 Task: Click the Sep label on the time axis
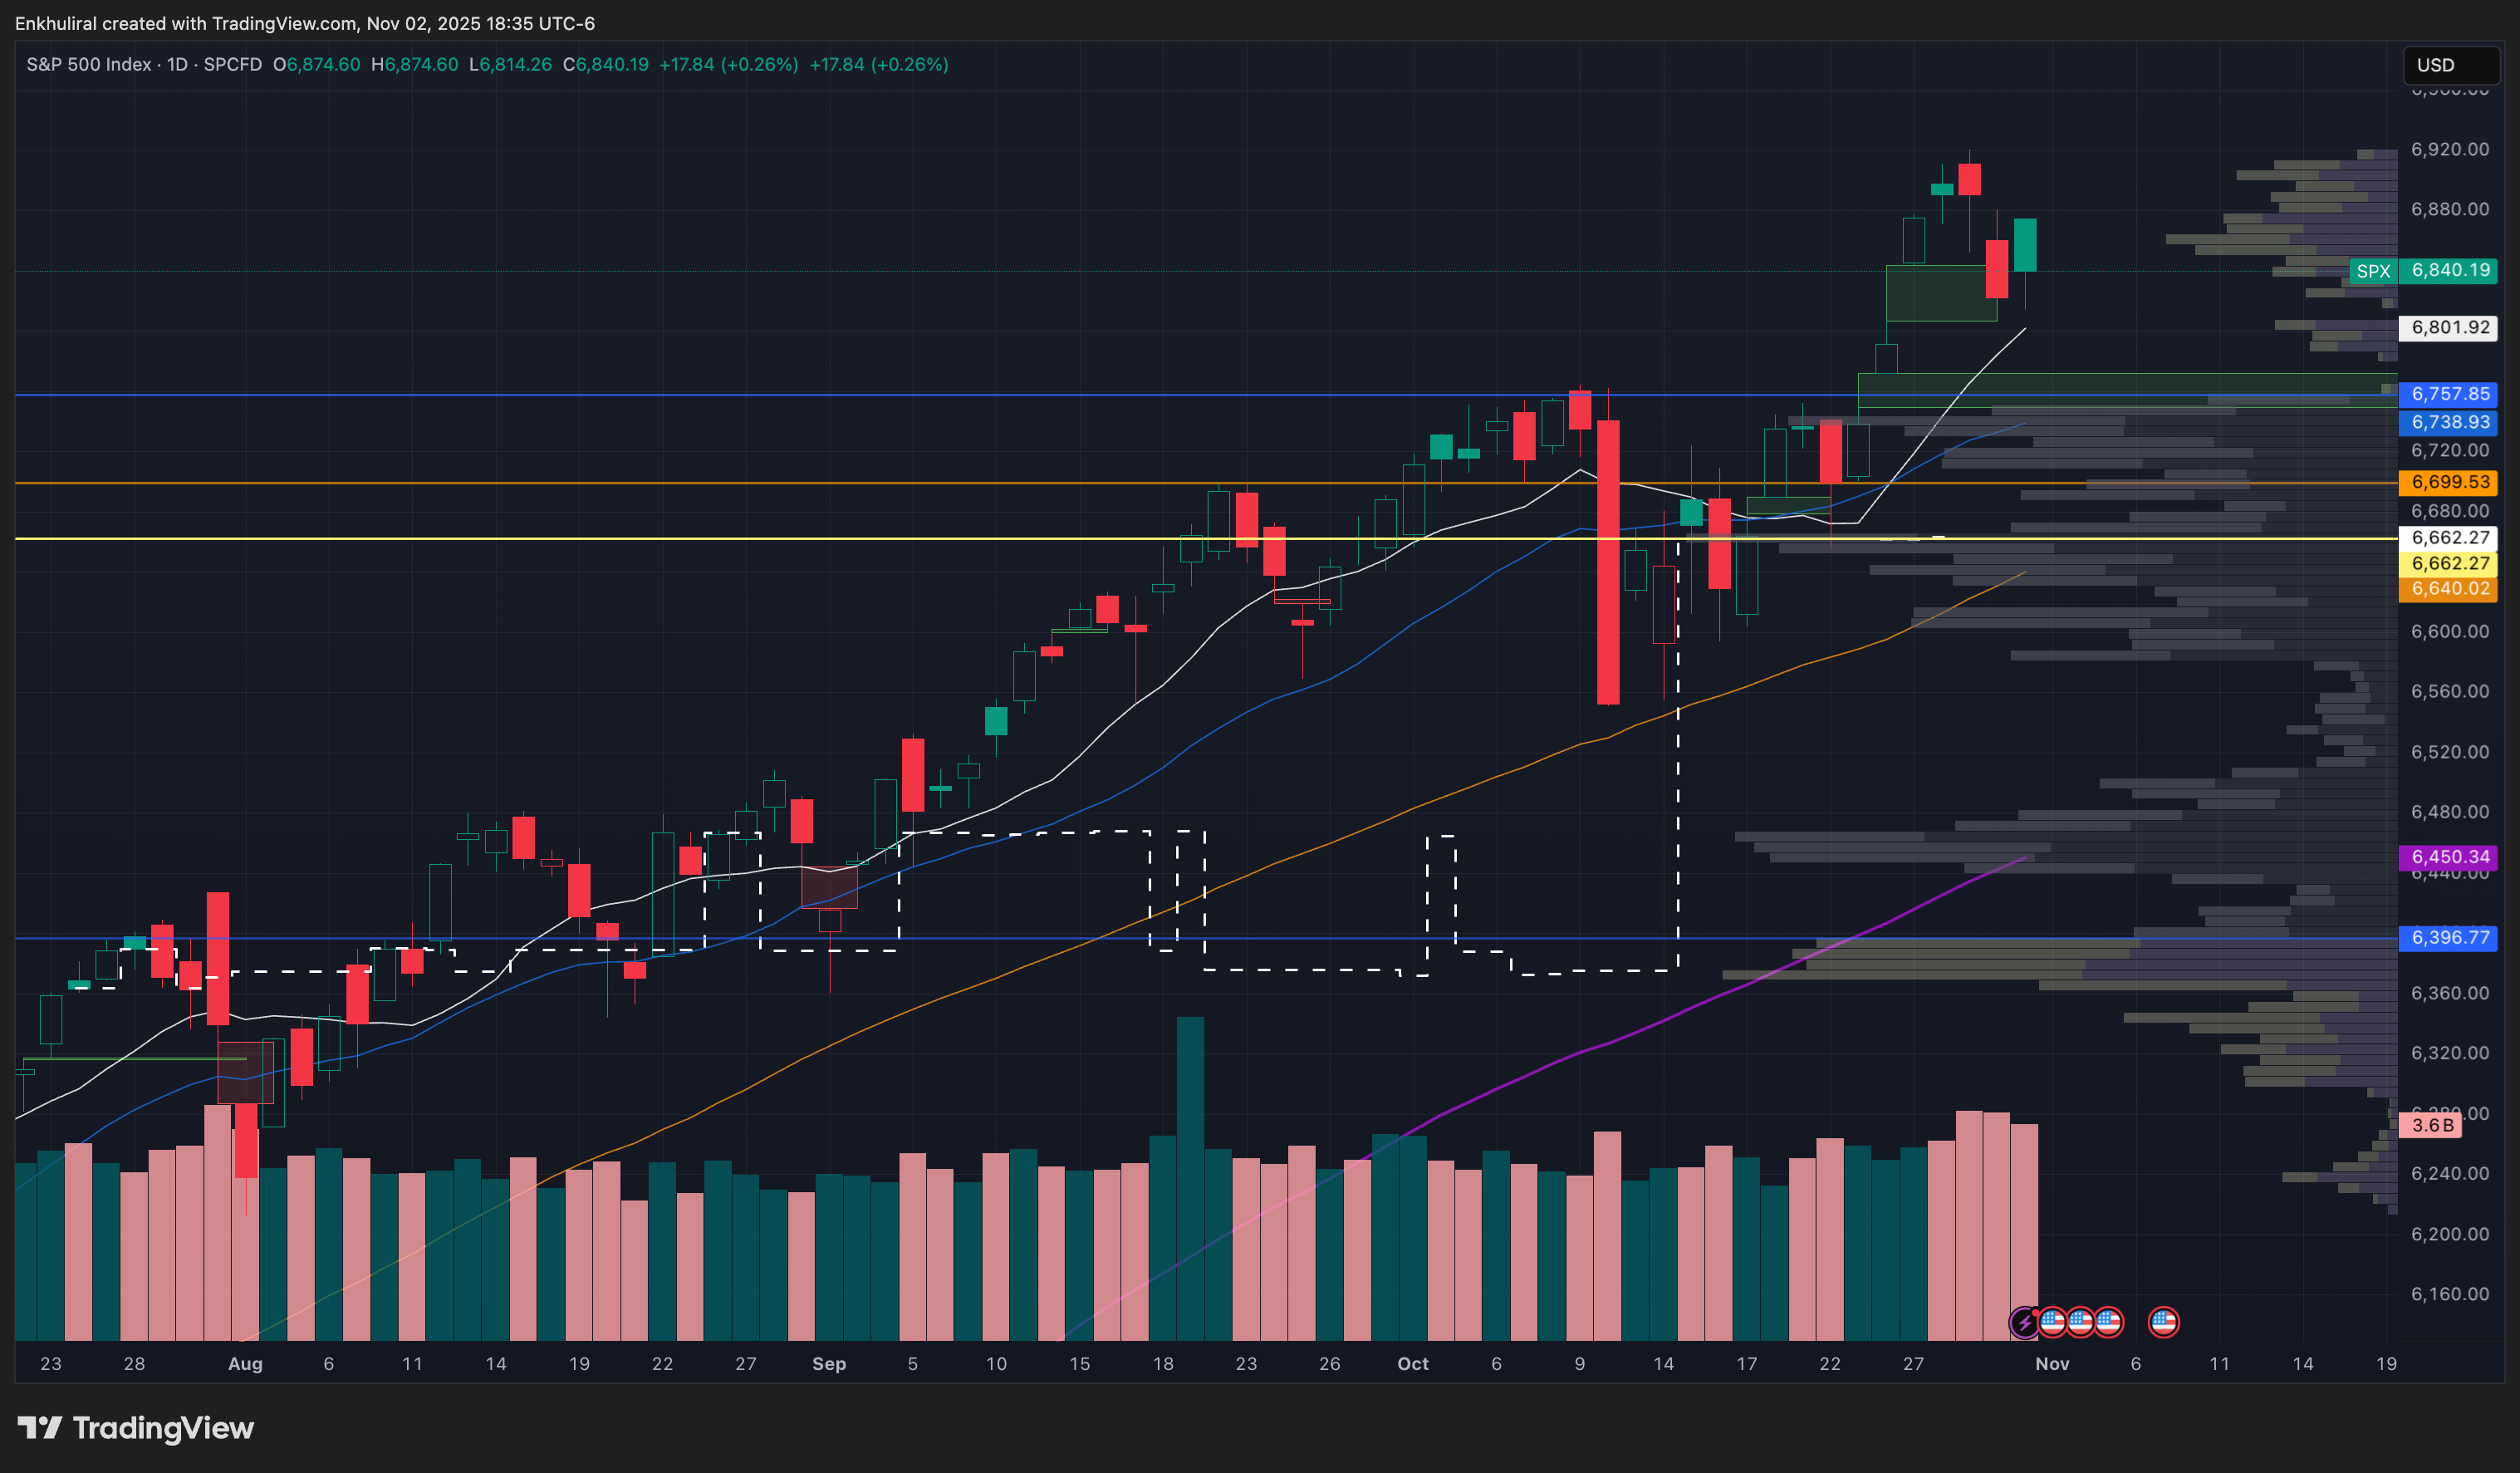click(x=828, y=1364)
